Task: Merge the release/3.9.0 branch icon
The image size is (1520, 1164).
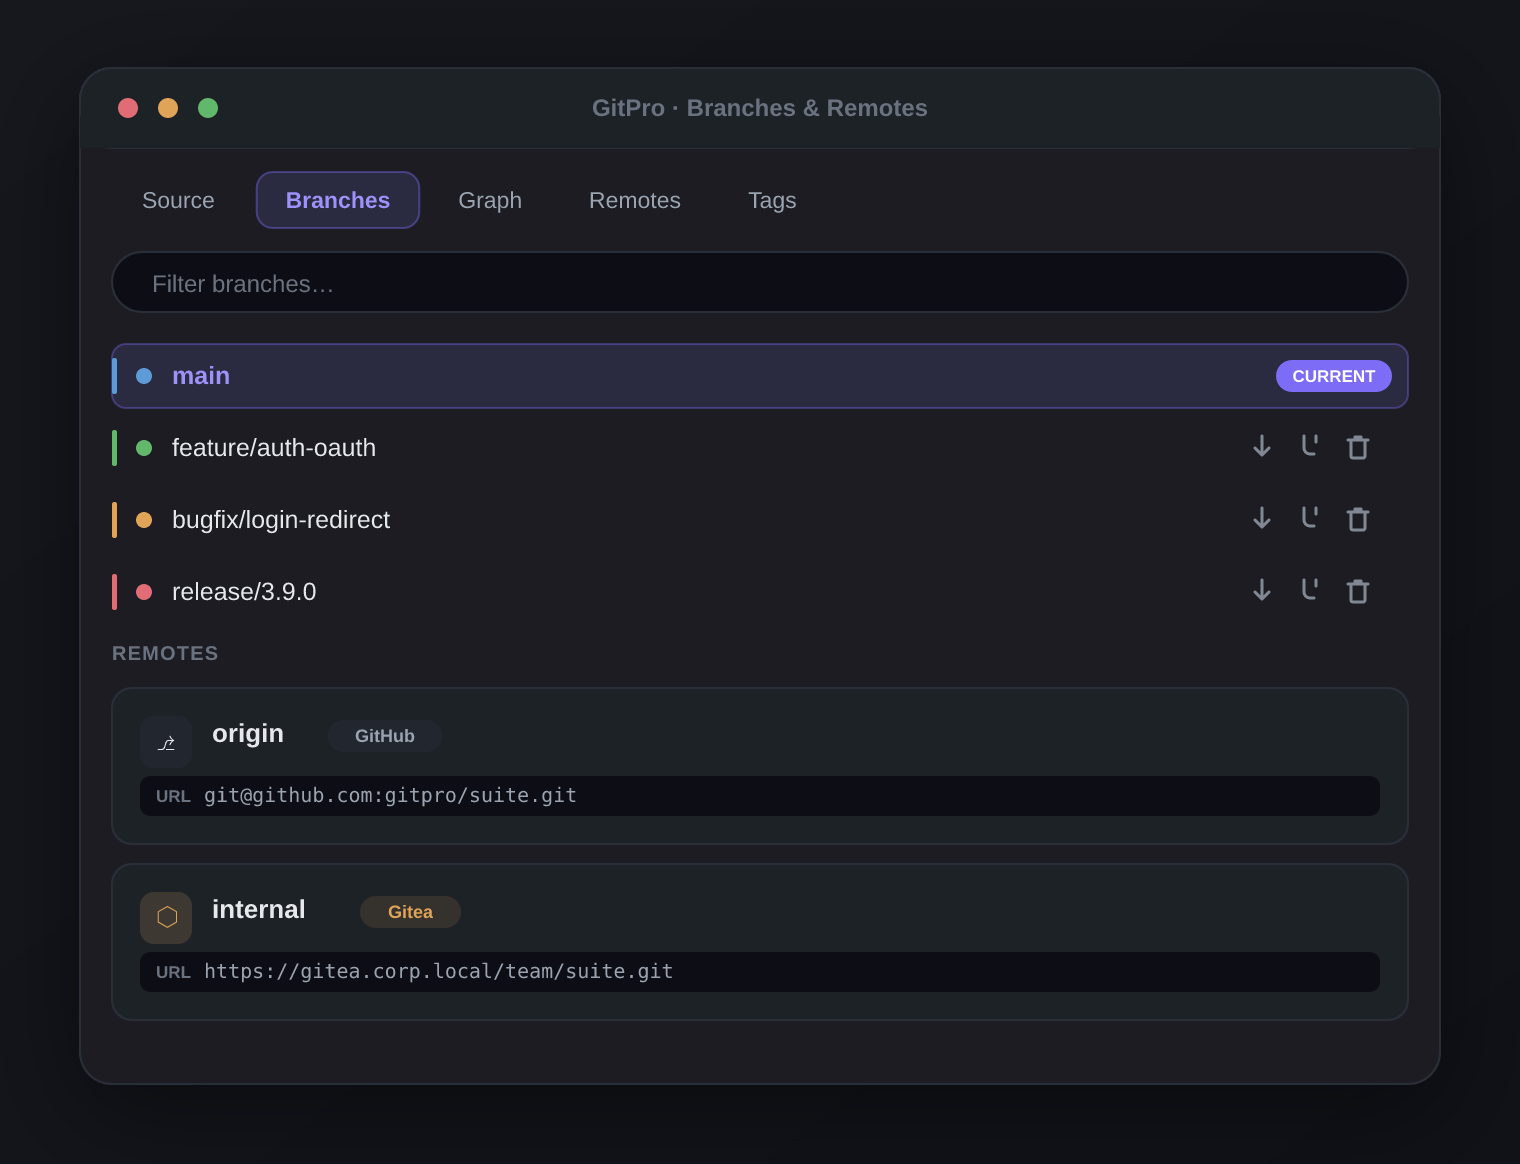Action: point(1310,591)
